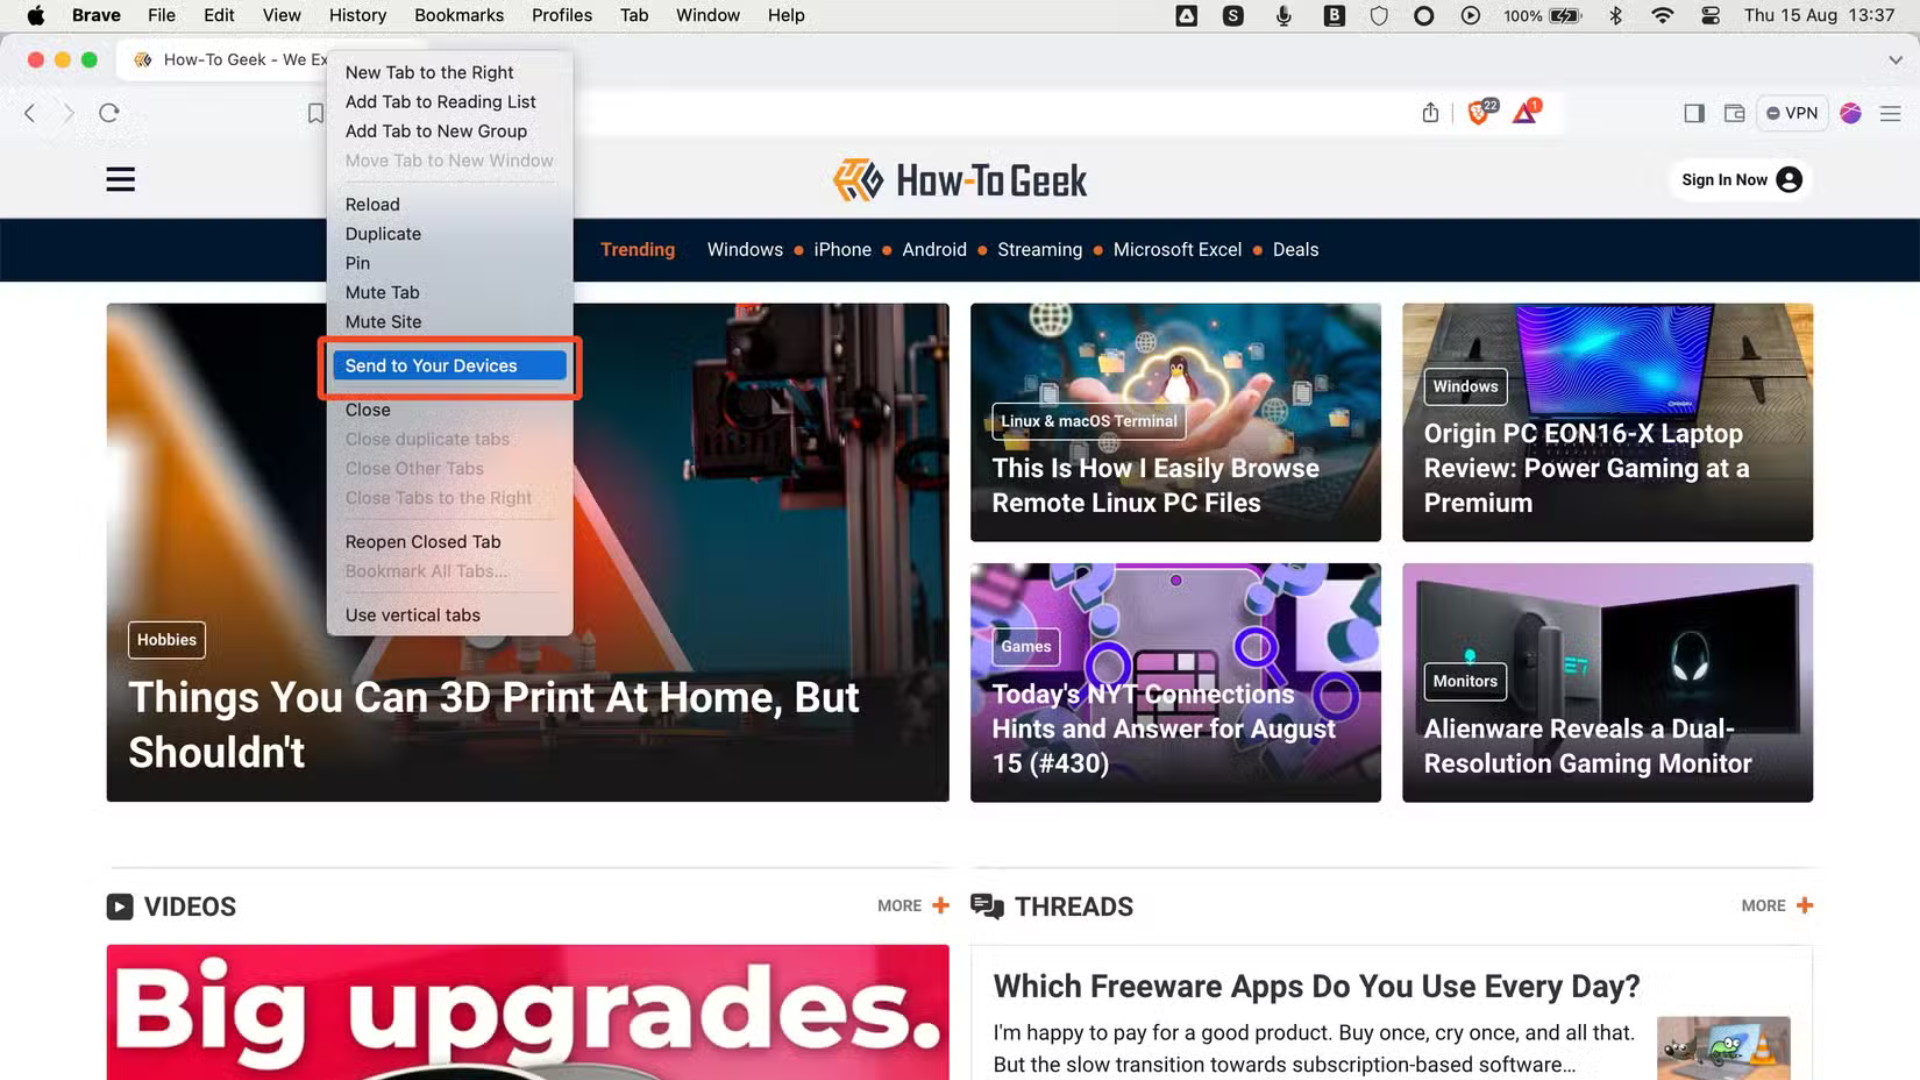Screen dimensions: 1920x1080
Task: Open the iPhone trending category link
Action: tap(842, 250)
